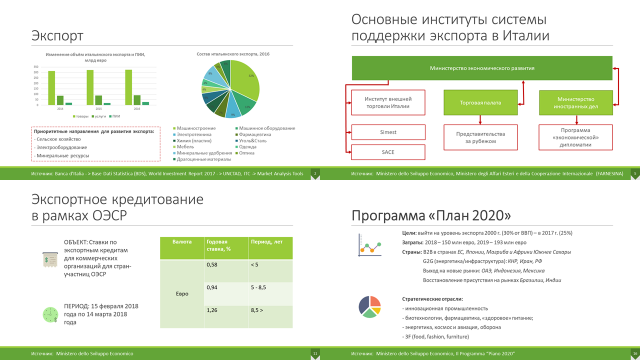The image size is (640, 360).
Task: Select the Цели line on План 2020 slide
Action: [487, 233]
